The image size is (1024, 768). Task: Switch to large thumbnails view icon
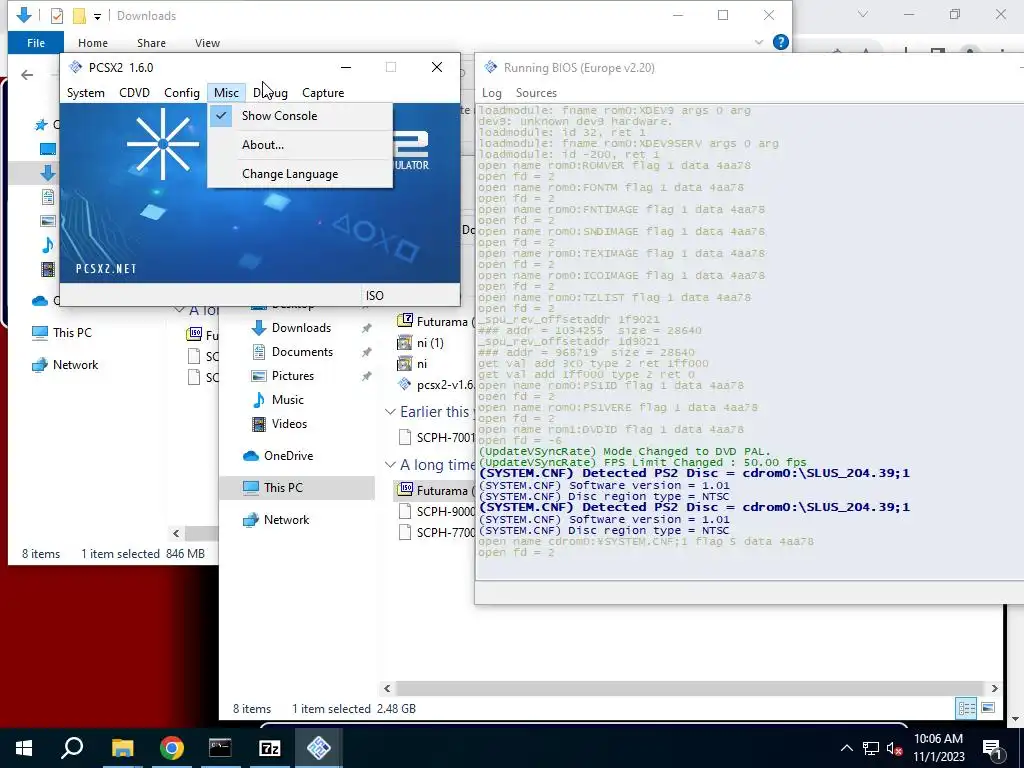pos(988,708)
